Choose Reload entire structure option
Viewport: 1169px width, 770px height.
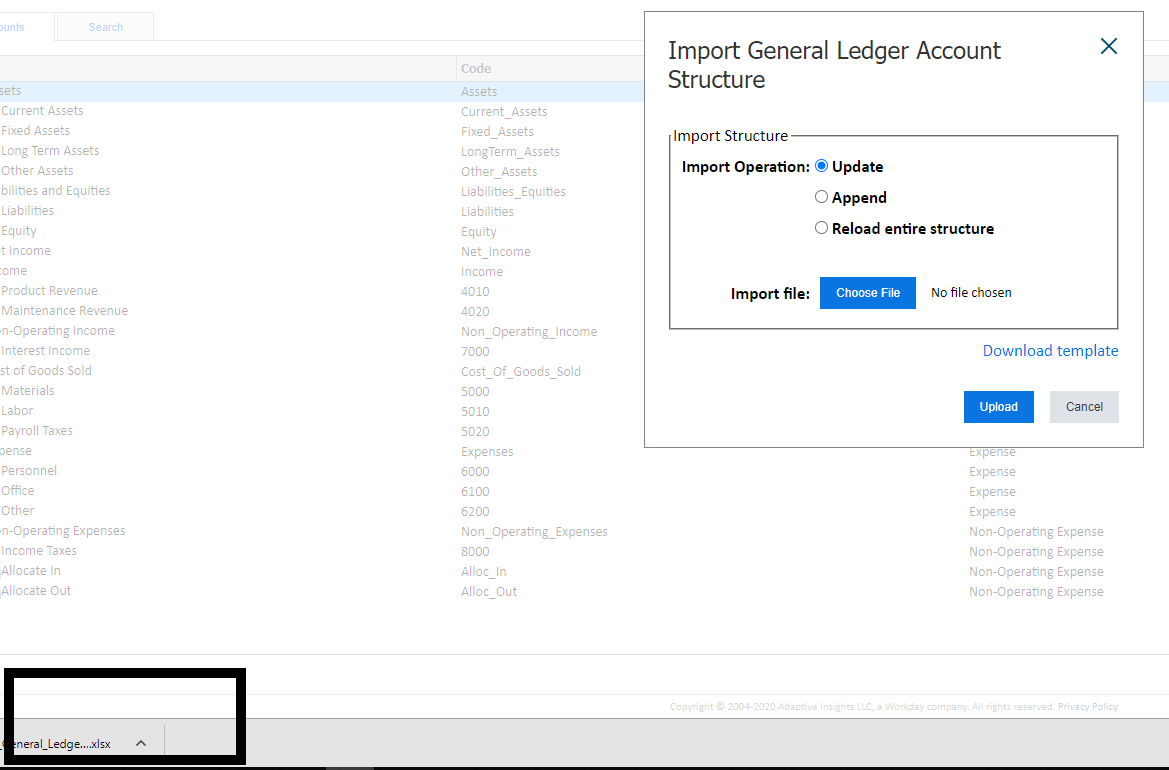[821, 228]
